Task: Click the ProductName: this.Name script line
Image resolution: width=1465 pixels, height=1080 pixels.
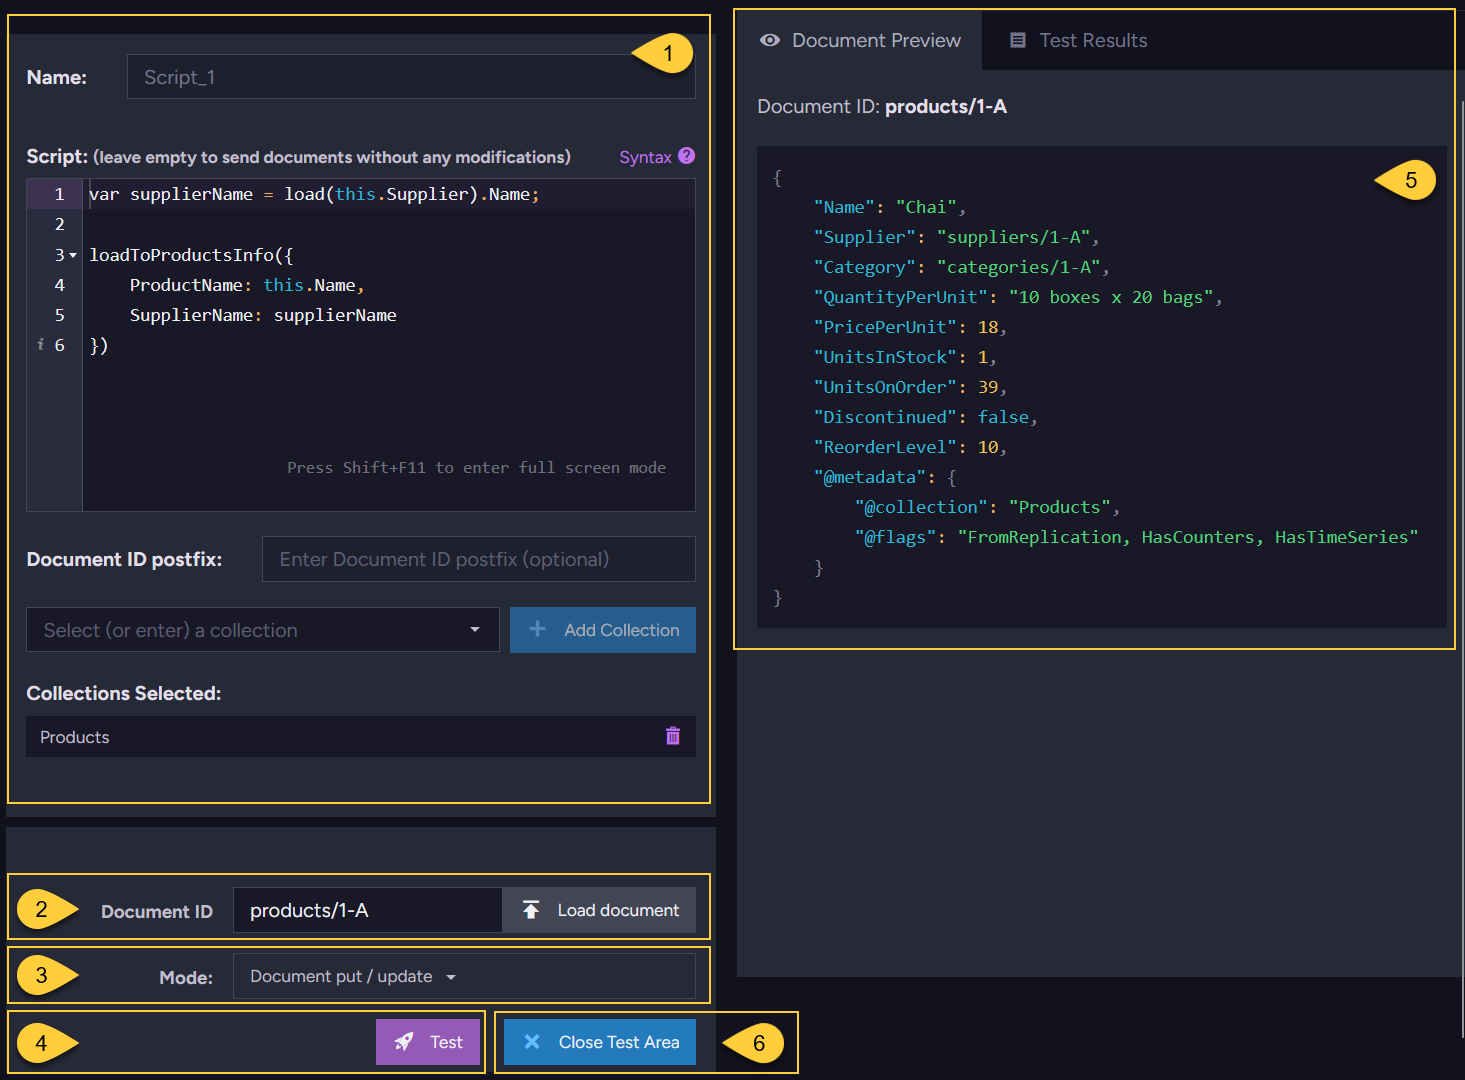Action: [x=247, y=285]
